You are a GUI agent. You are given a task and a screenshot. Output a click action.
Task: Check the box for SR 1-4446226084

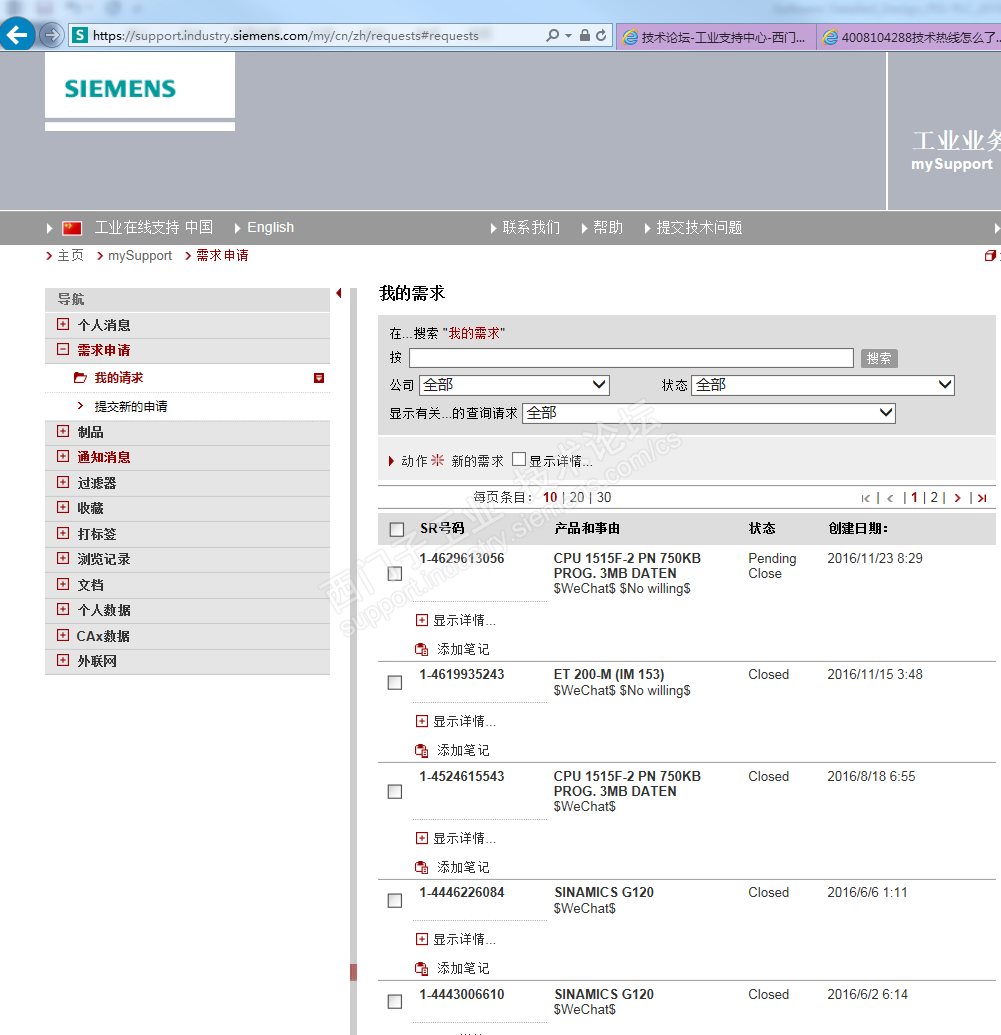(395, 900)
